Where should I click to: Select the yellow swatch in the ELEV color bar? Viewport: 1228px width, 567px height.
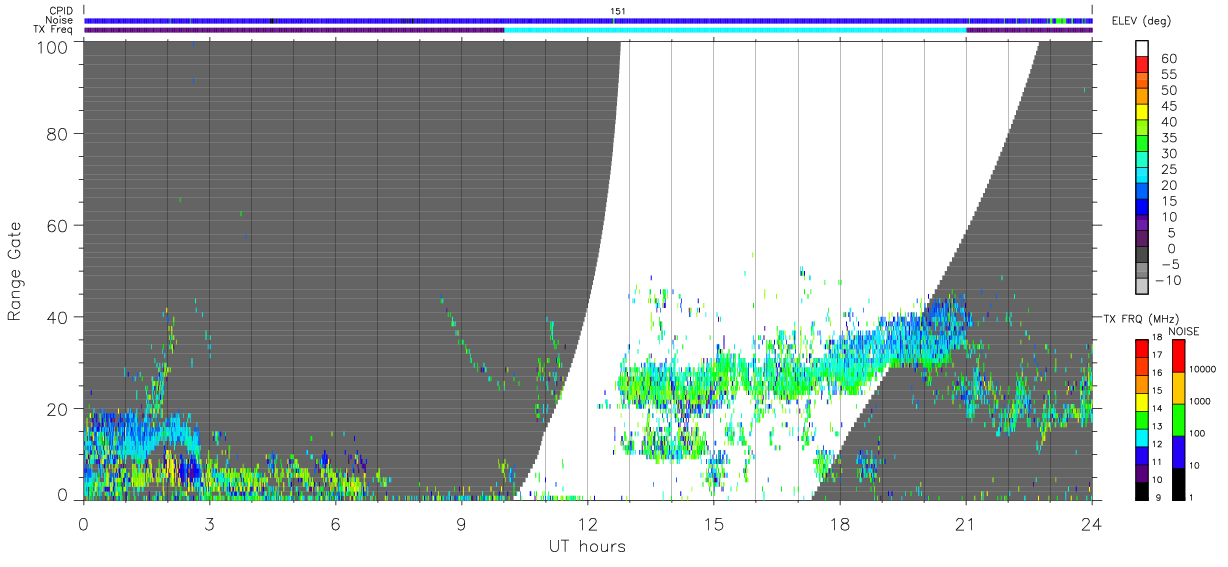(1143, 111)
